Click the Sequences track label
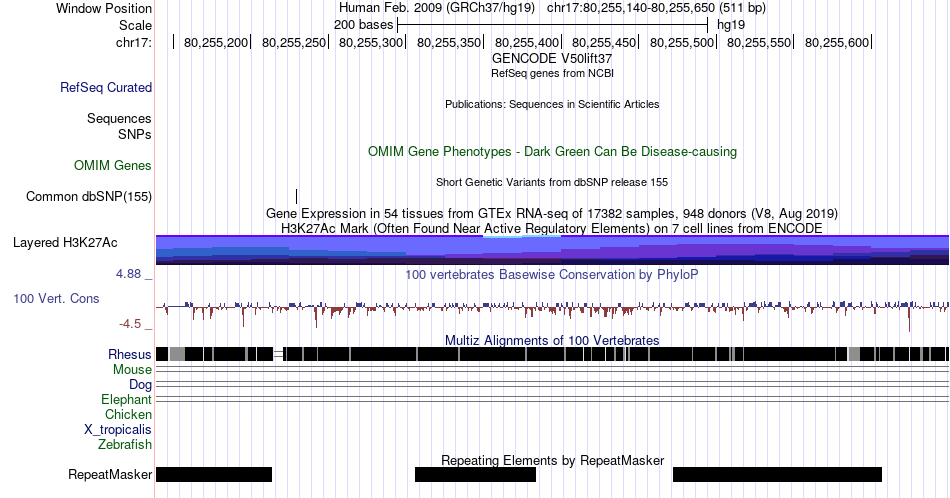 119,118
